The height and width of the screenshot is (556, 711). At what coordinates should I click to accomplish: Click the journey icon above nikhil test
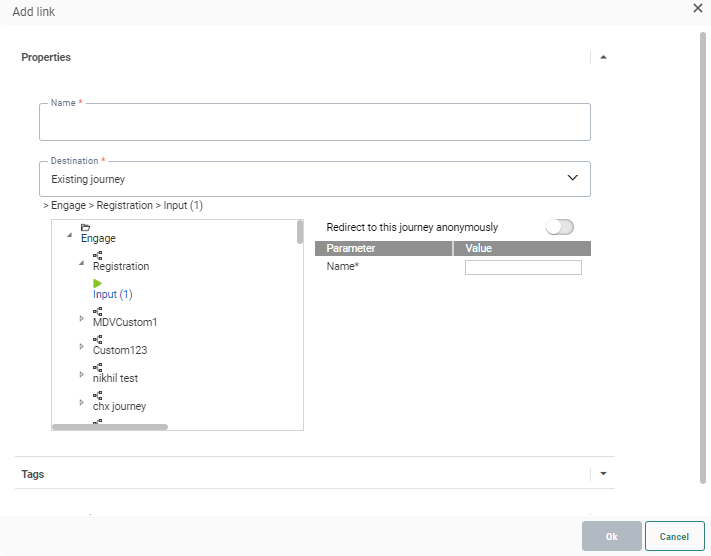click(x=97, y=368)
